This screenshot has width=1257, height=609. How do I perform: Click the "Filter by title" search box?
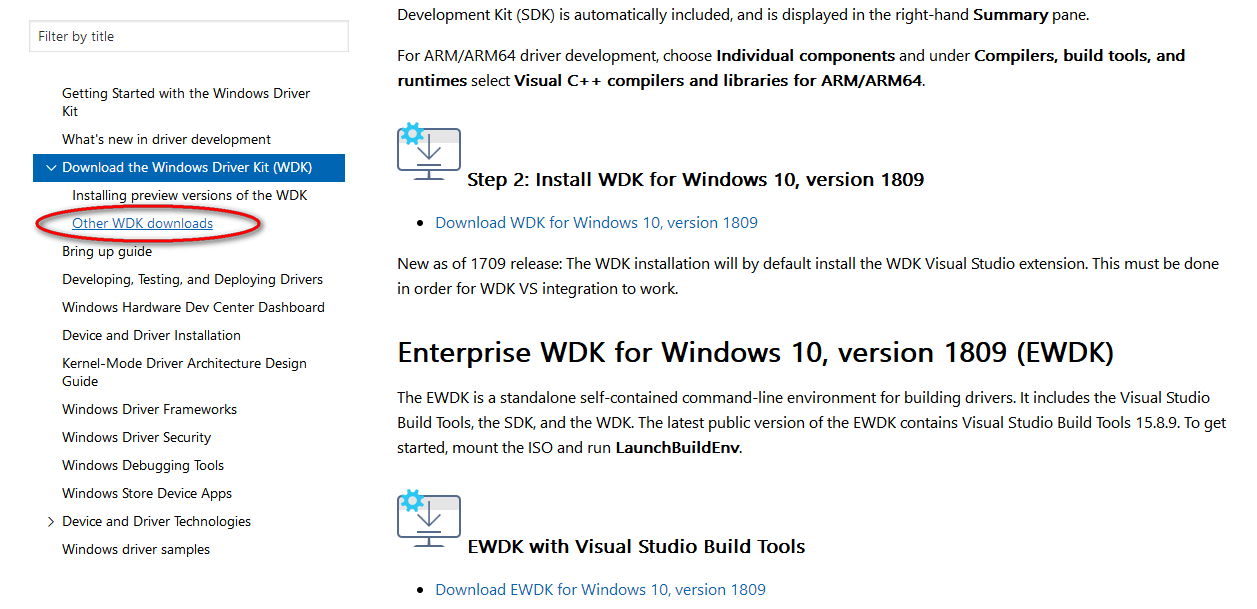coord(188,35)
